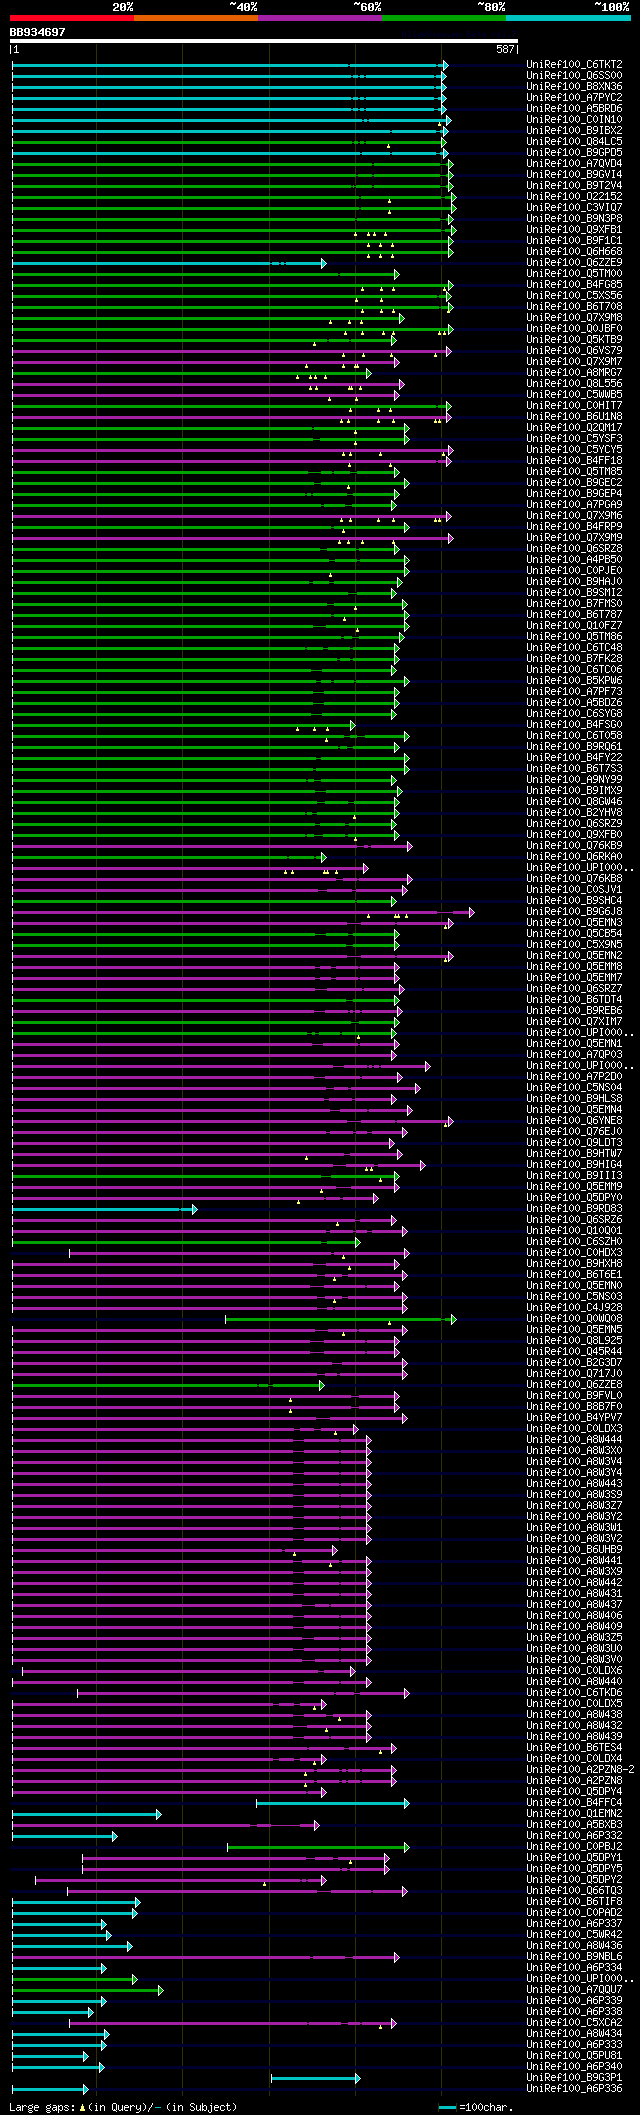Open hit UniRef100_C0PBJ2

[574, 1847]
